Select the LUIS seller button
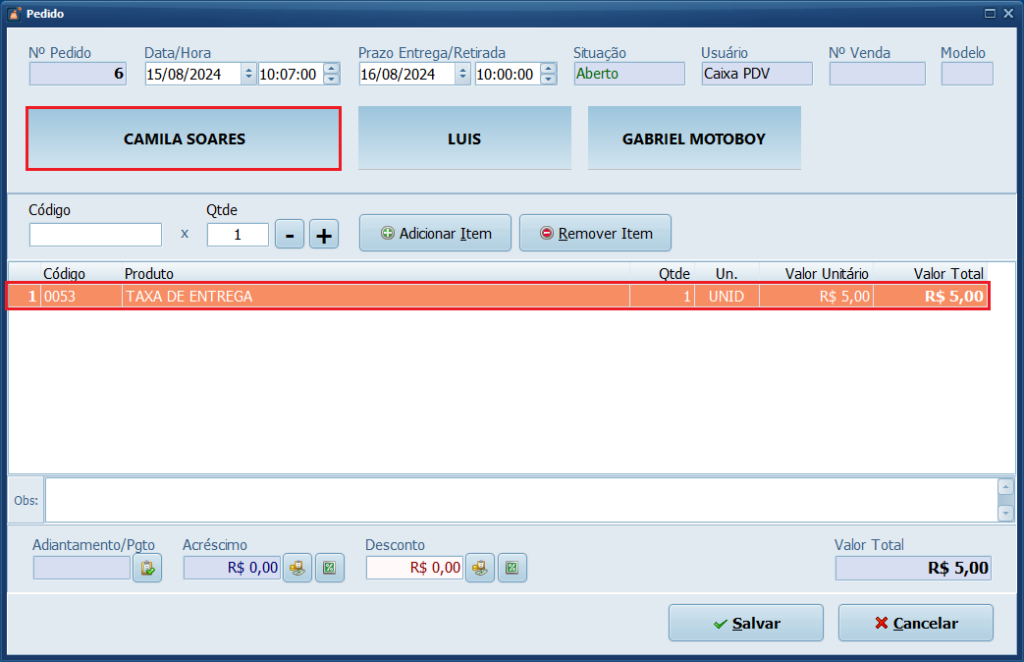Viewport: 1024px width, 662px height. coord(464,139)
